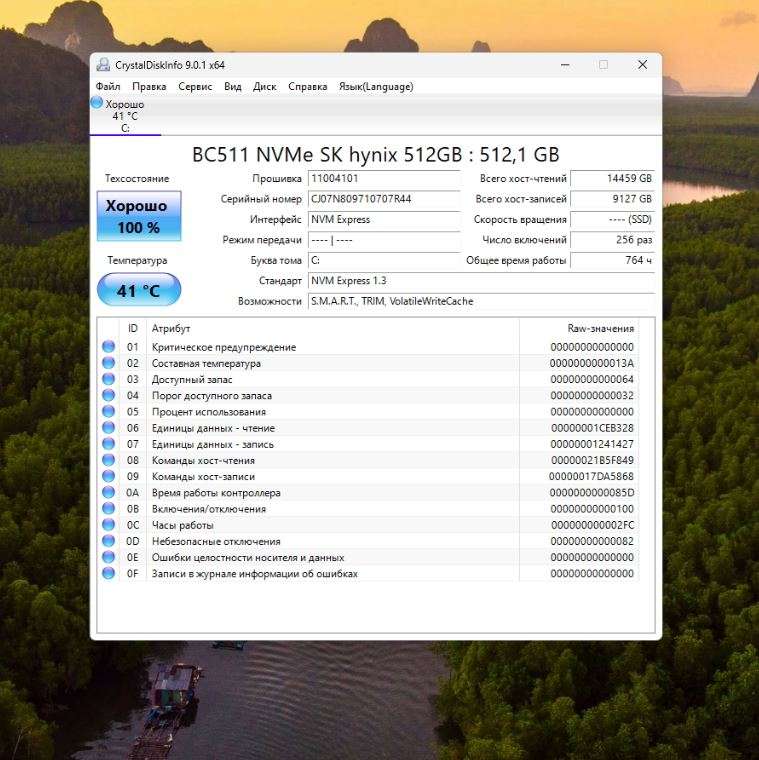Click the status orb next to Составная температура
Screen dimensions: 759x760
(x=108, y=363)
